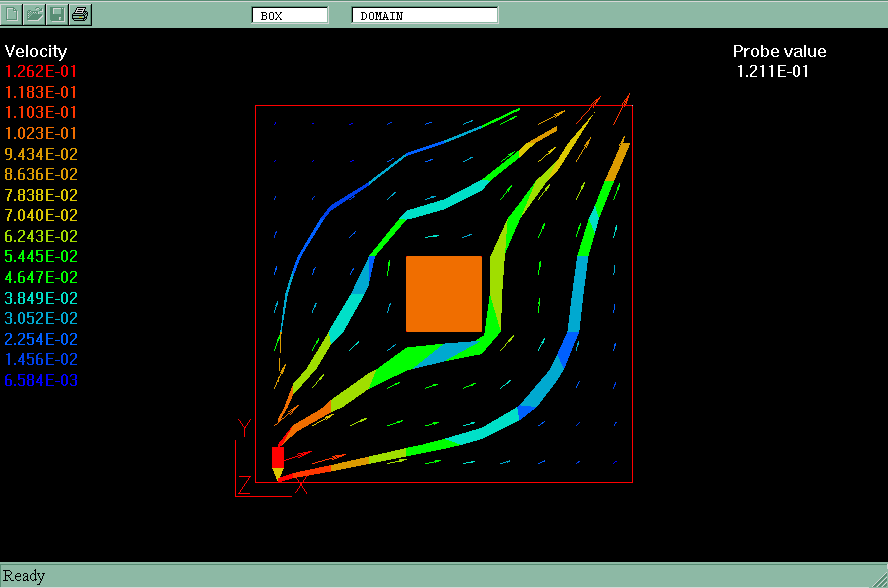Click the 3.052E-02 cyan legend value

[x=41, y=319]
